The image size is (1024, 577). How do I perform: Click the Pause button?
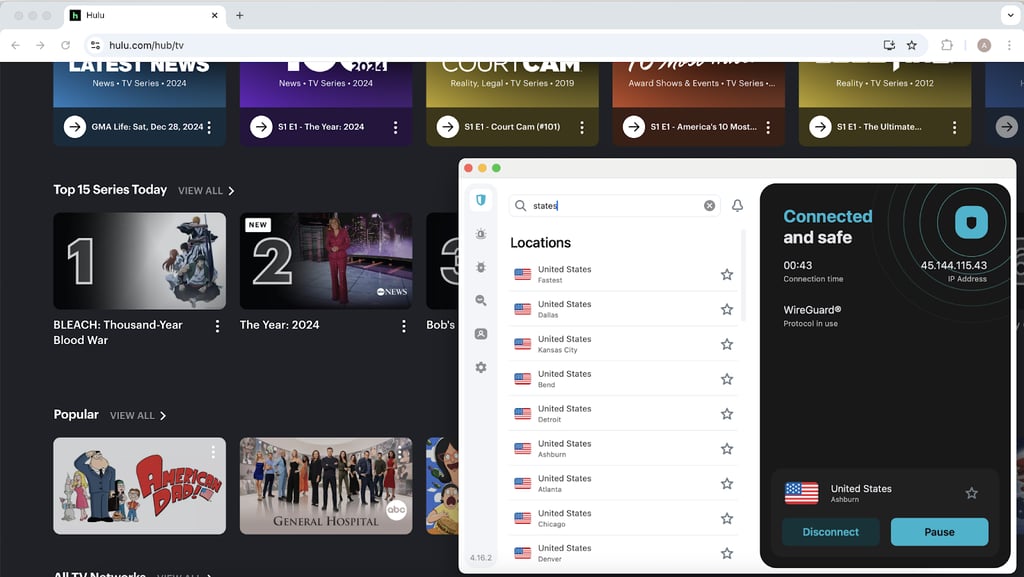tap(939, 532)
